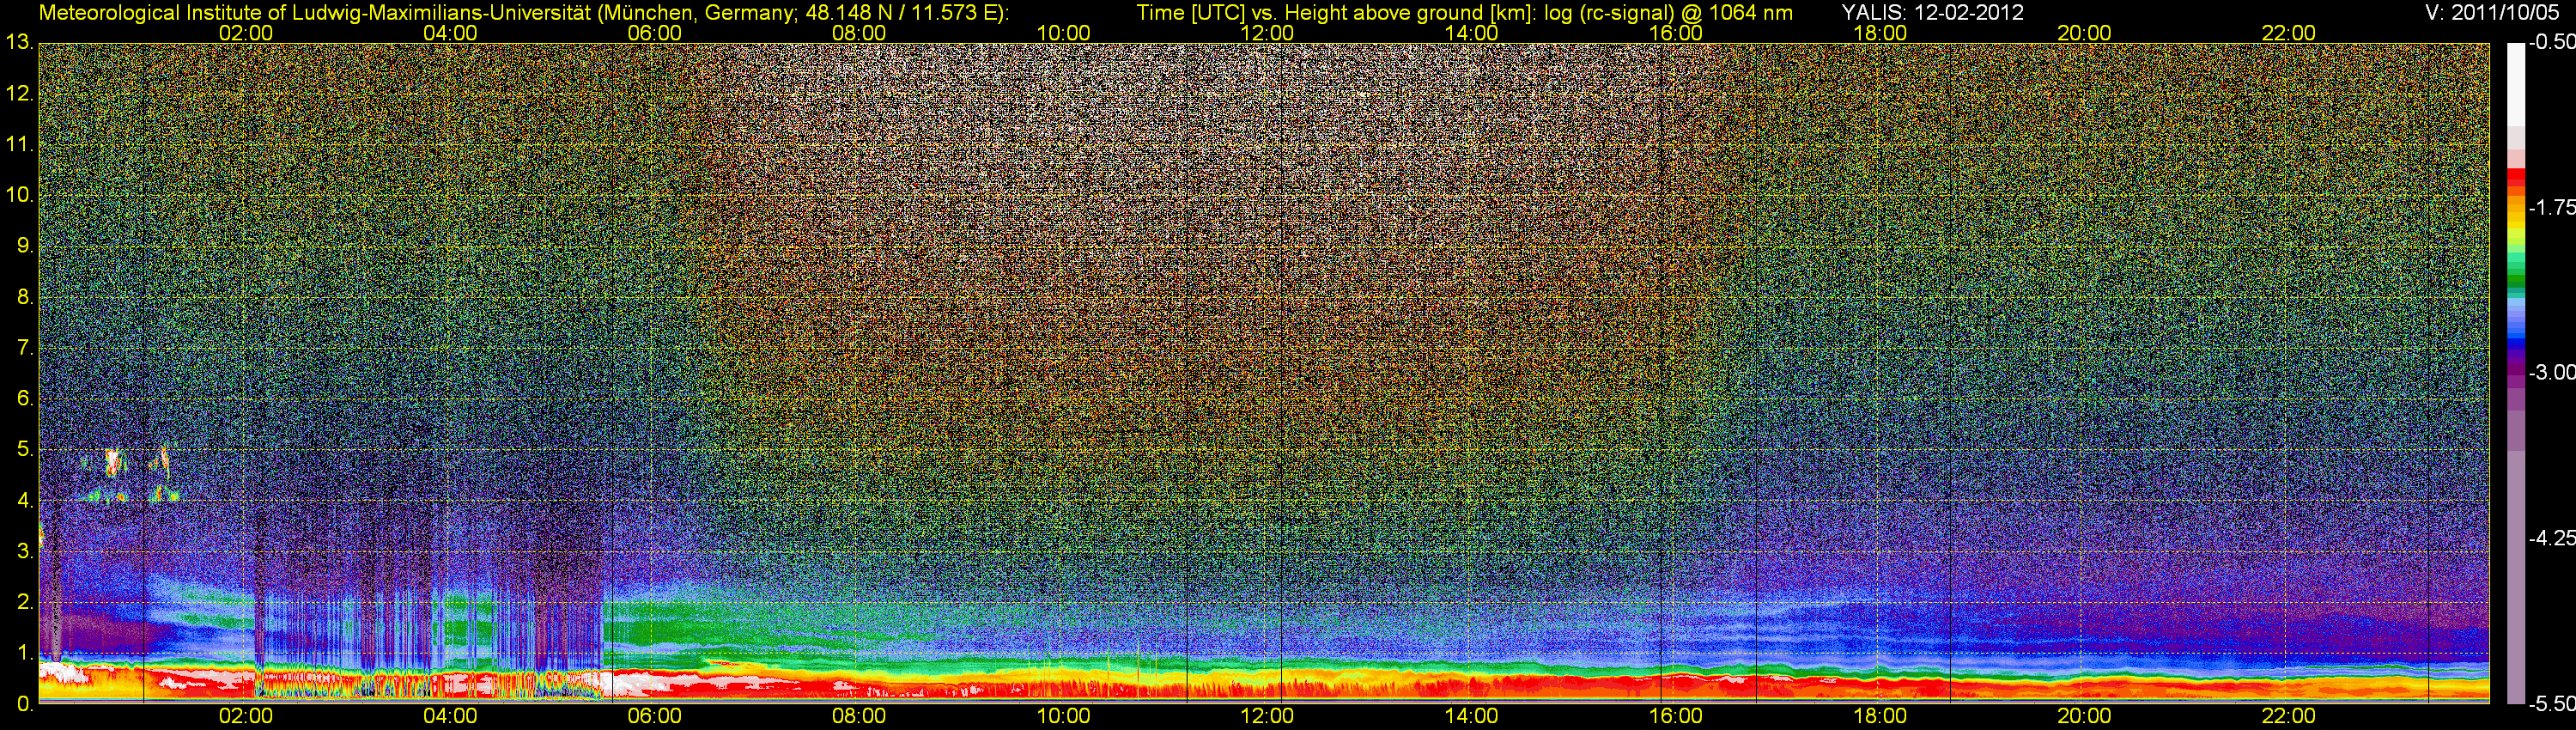
Task: Pick the 2 km height axis label
Action: [24, 602]
